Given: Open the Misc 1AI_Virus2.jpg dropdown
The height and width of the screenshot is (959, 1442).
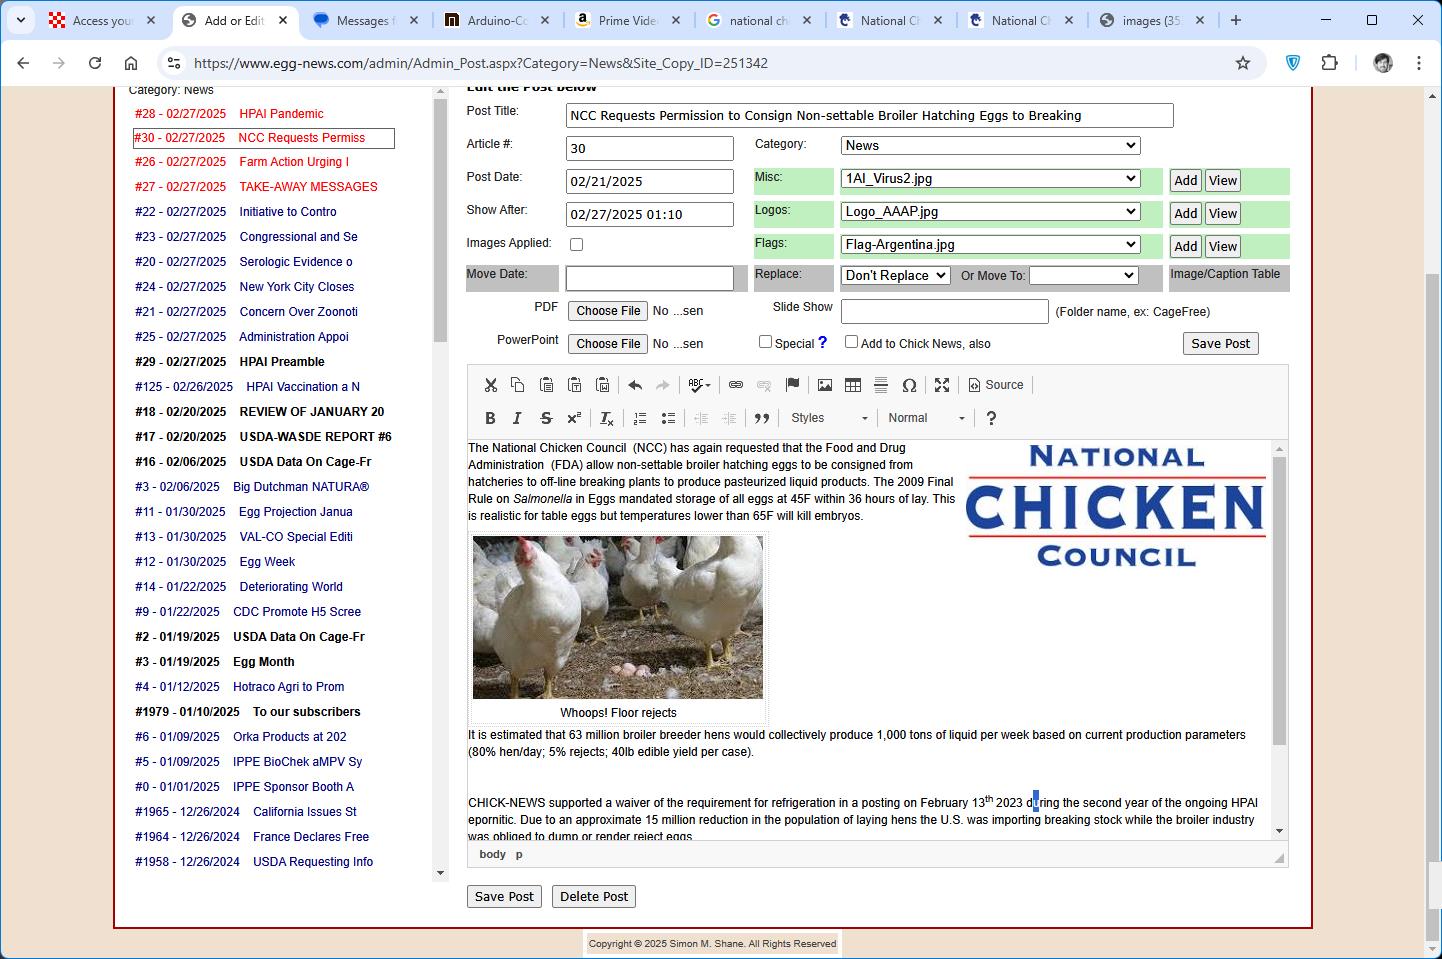Looking at the screenshot, I should click(990, 179).
